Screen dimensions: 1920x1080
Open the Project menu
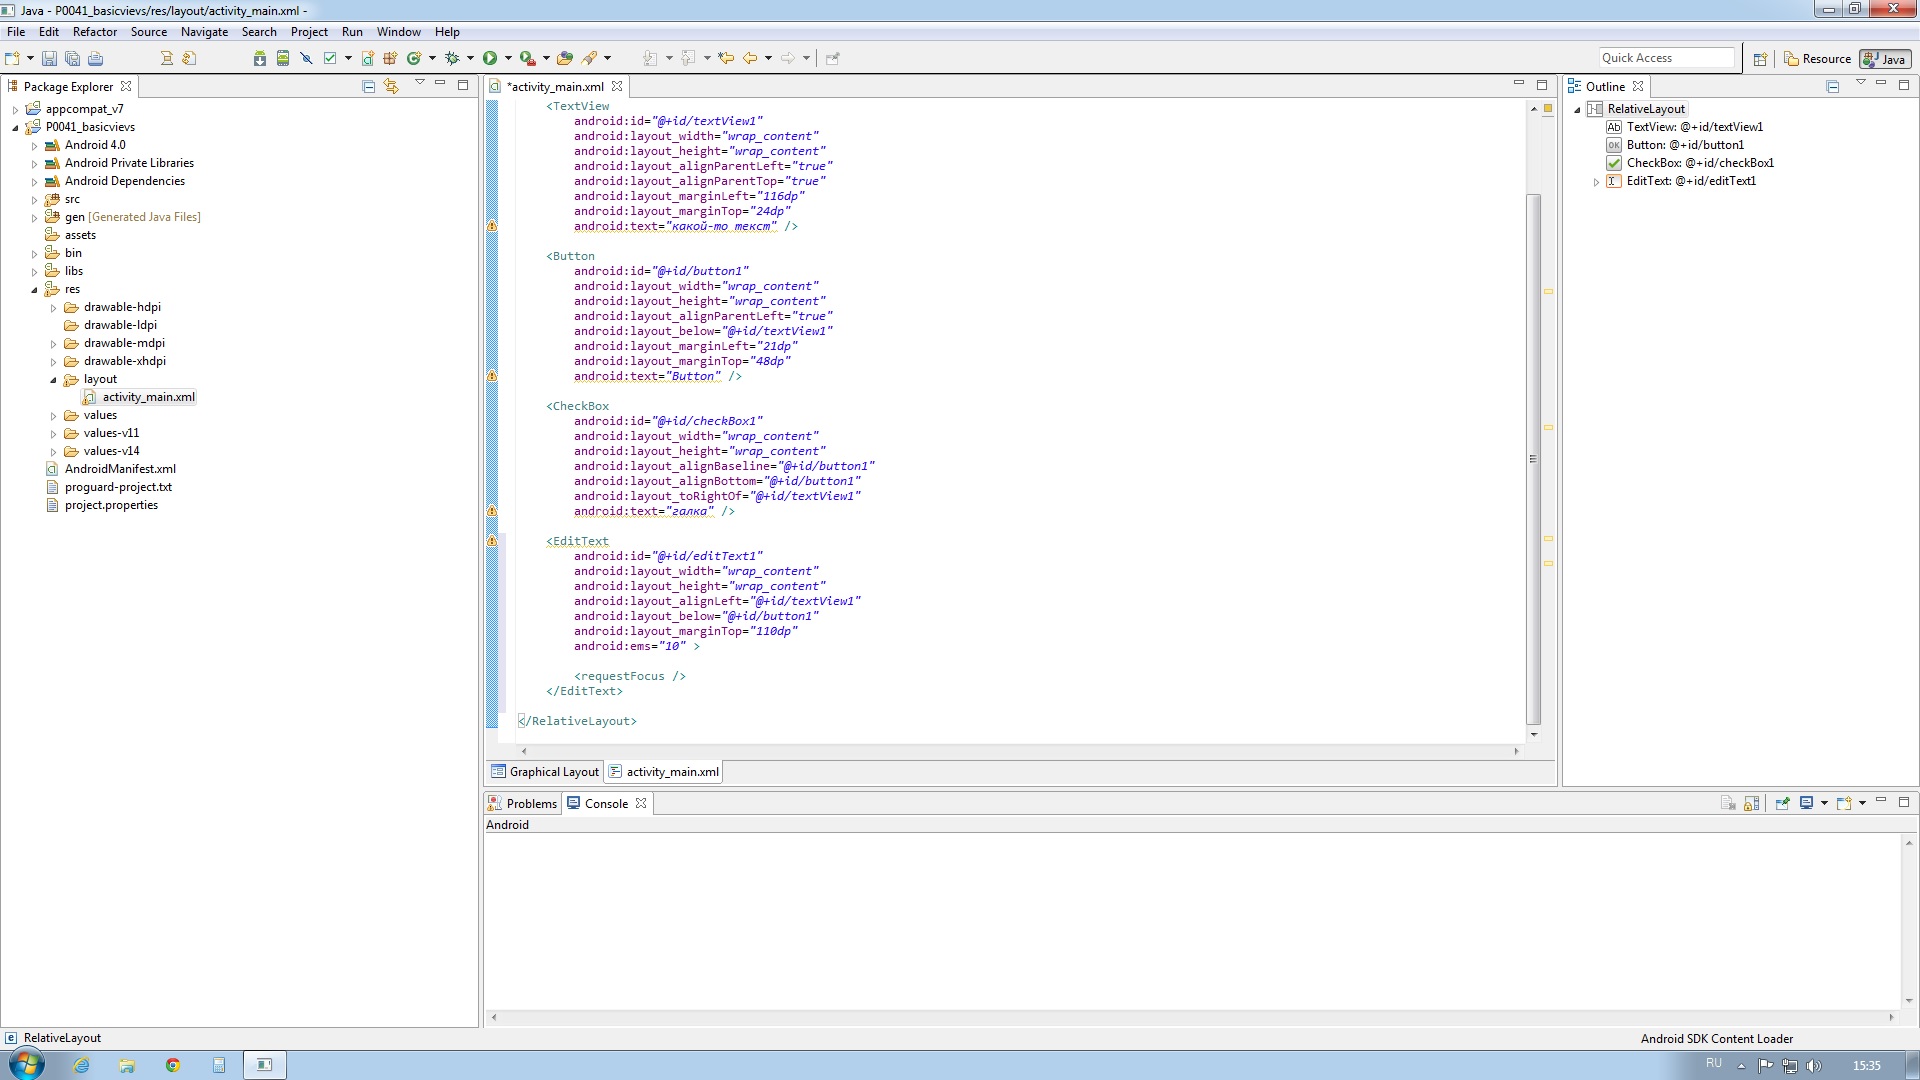click(x=309, y=32)
